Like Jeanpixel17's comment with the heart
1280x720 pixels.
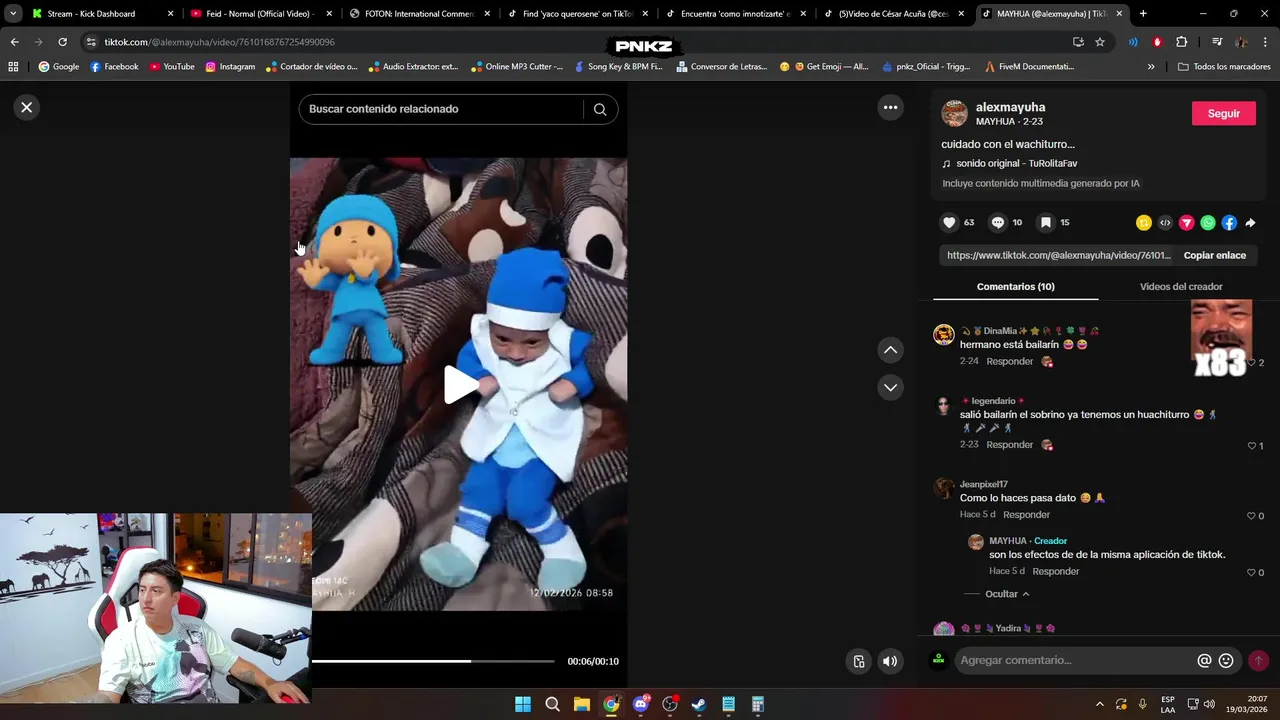[1252, 516]
